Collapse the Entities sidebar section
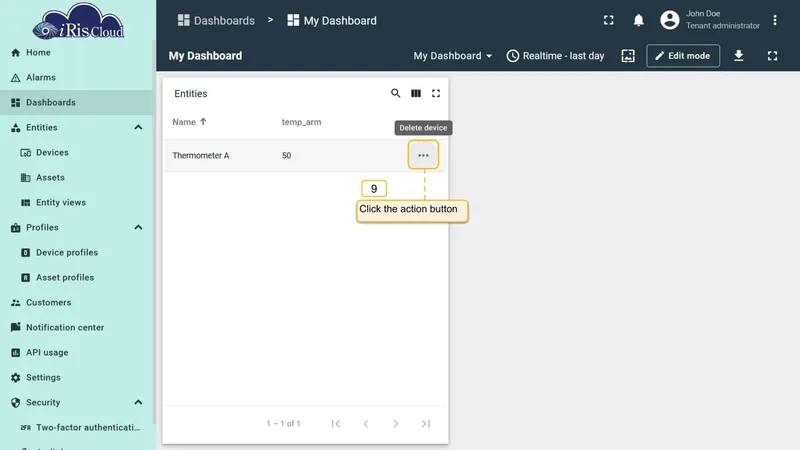 click(138, 128)
